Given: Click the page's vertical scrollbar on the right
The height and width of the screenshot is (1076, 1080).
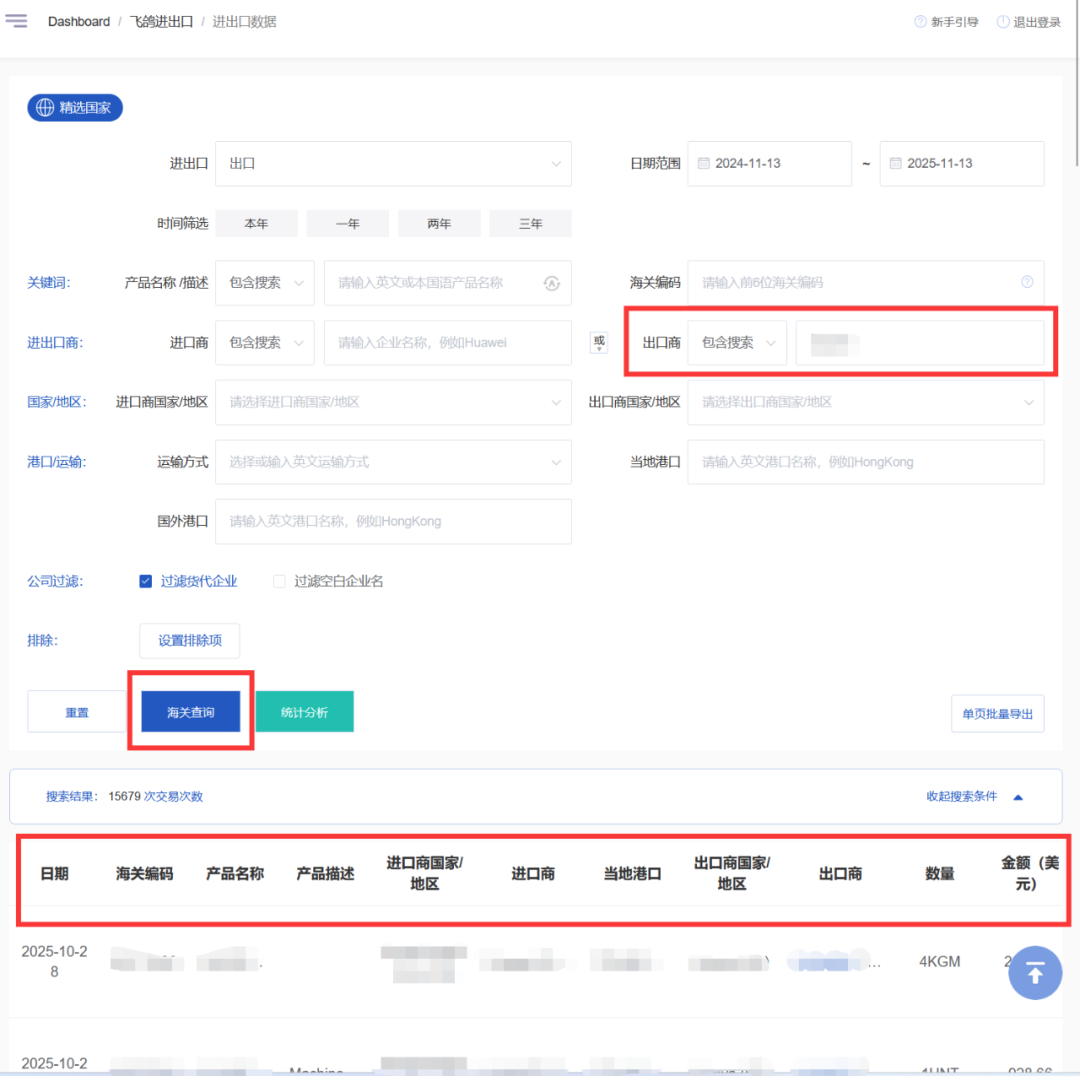Looking at the screenshot, I should (1075, 80).
